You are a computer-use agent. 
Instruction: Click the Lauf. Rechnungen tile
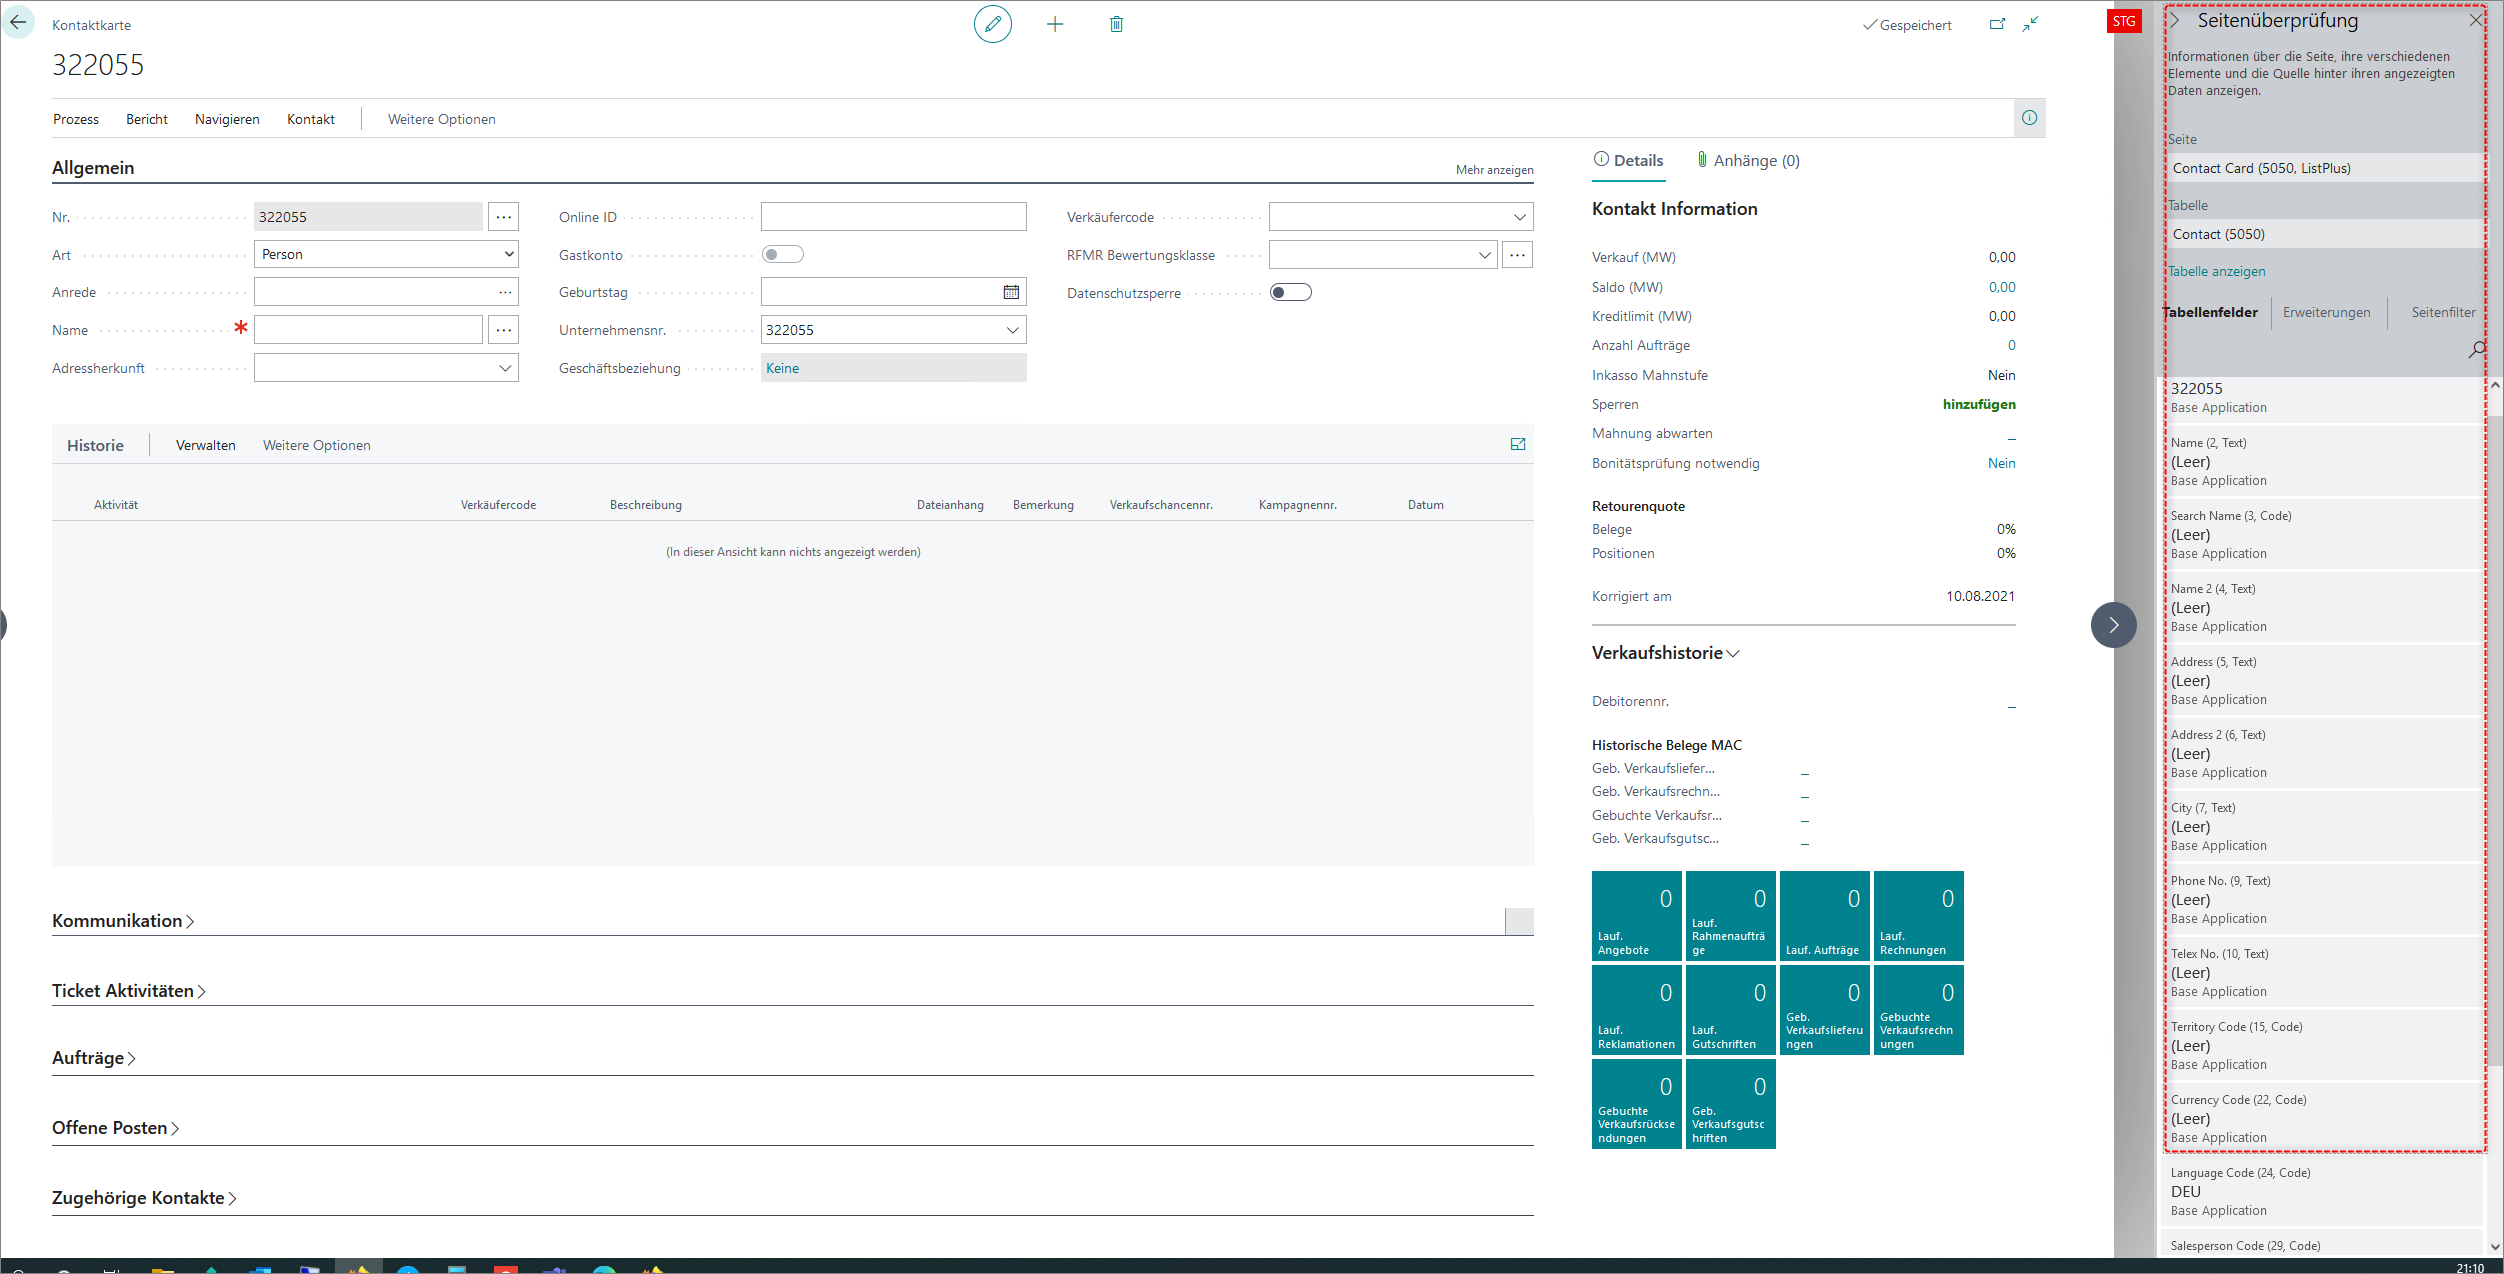[x=1918, y=916]
